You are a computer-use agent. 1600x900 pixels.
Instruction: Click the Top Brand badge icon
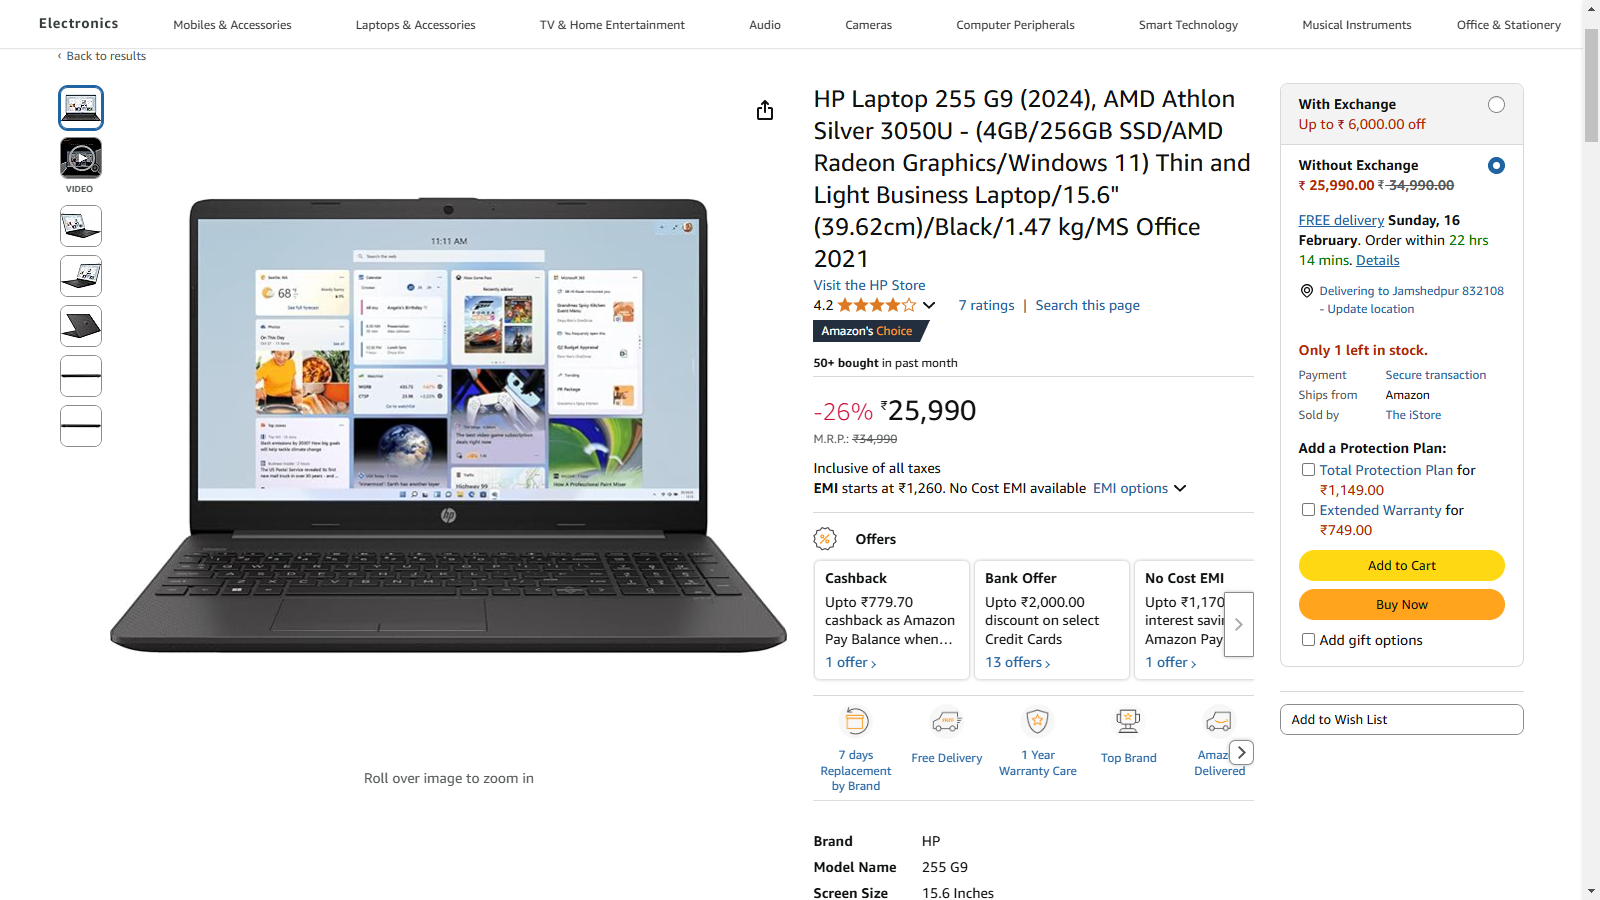point(1128,721)
